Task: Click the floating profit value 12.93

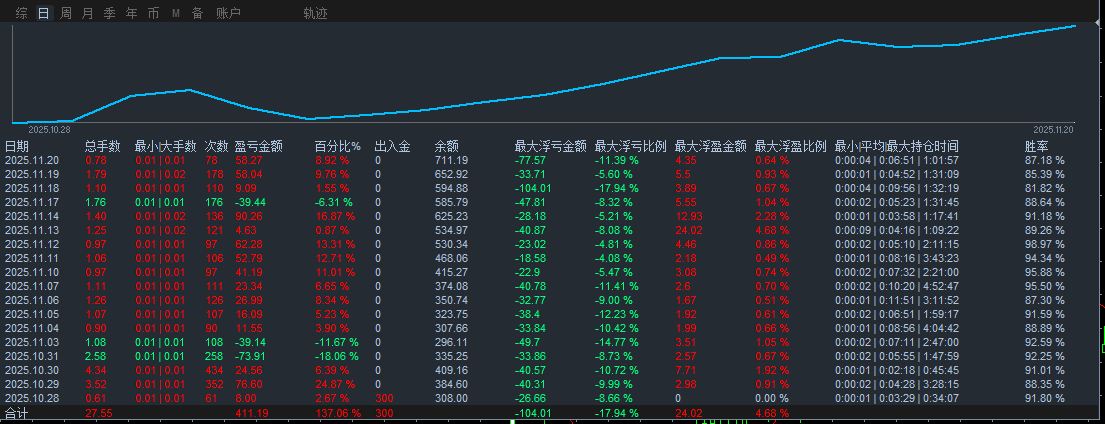Action: pos(689,215)
